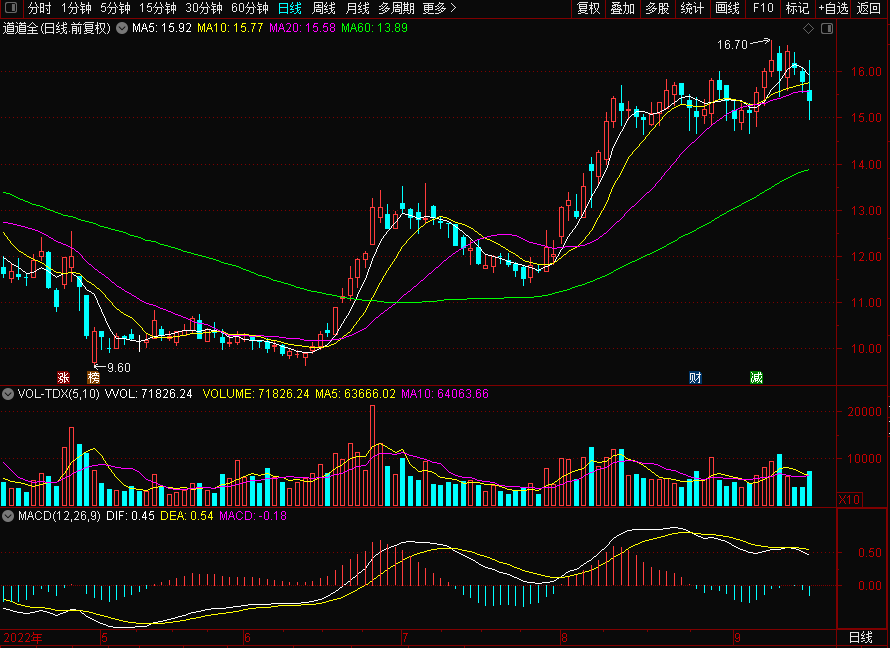Expand the main chart MA indicator dropdown
The image size is (890, 648).
point(123,28)
